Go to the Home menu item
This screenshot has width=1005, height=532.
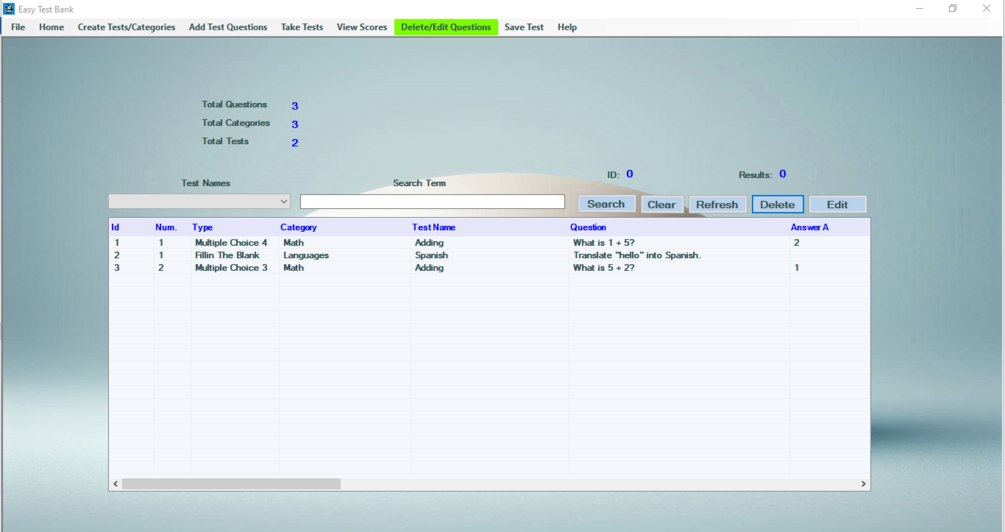click(51, 27)
